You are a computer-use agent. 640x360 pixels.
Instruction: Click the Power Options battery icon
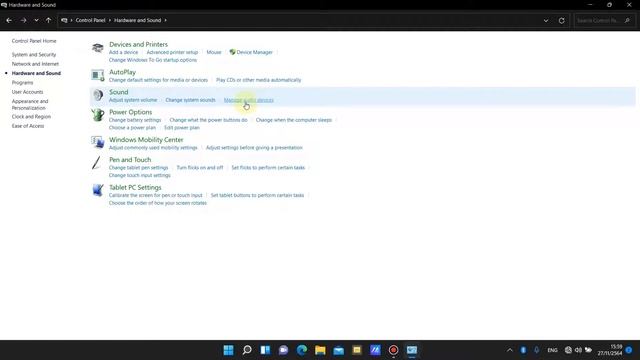[98, 116]
